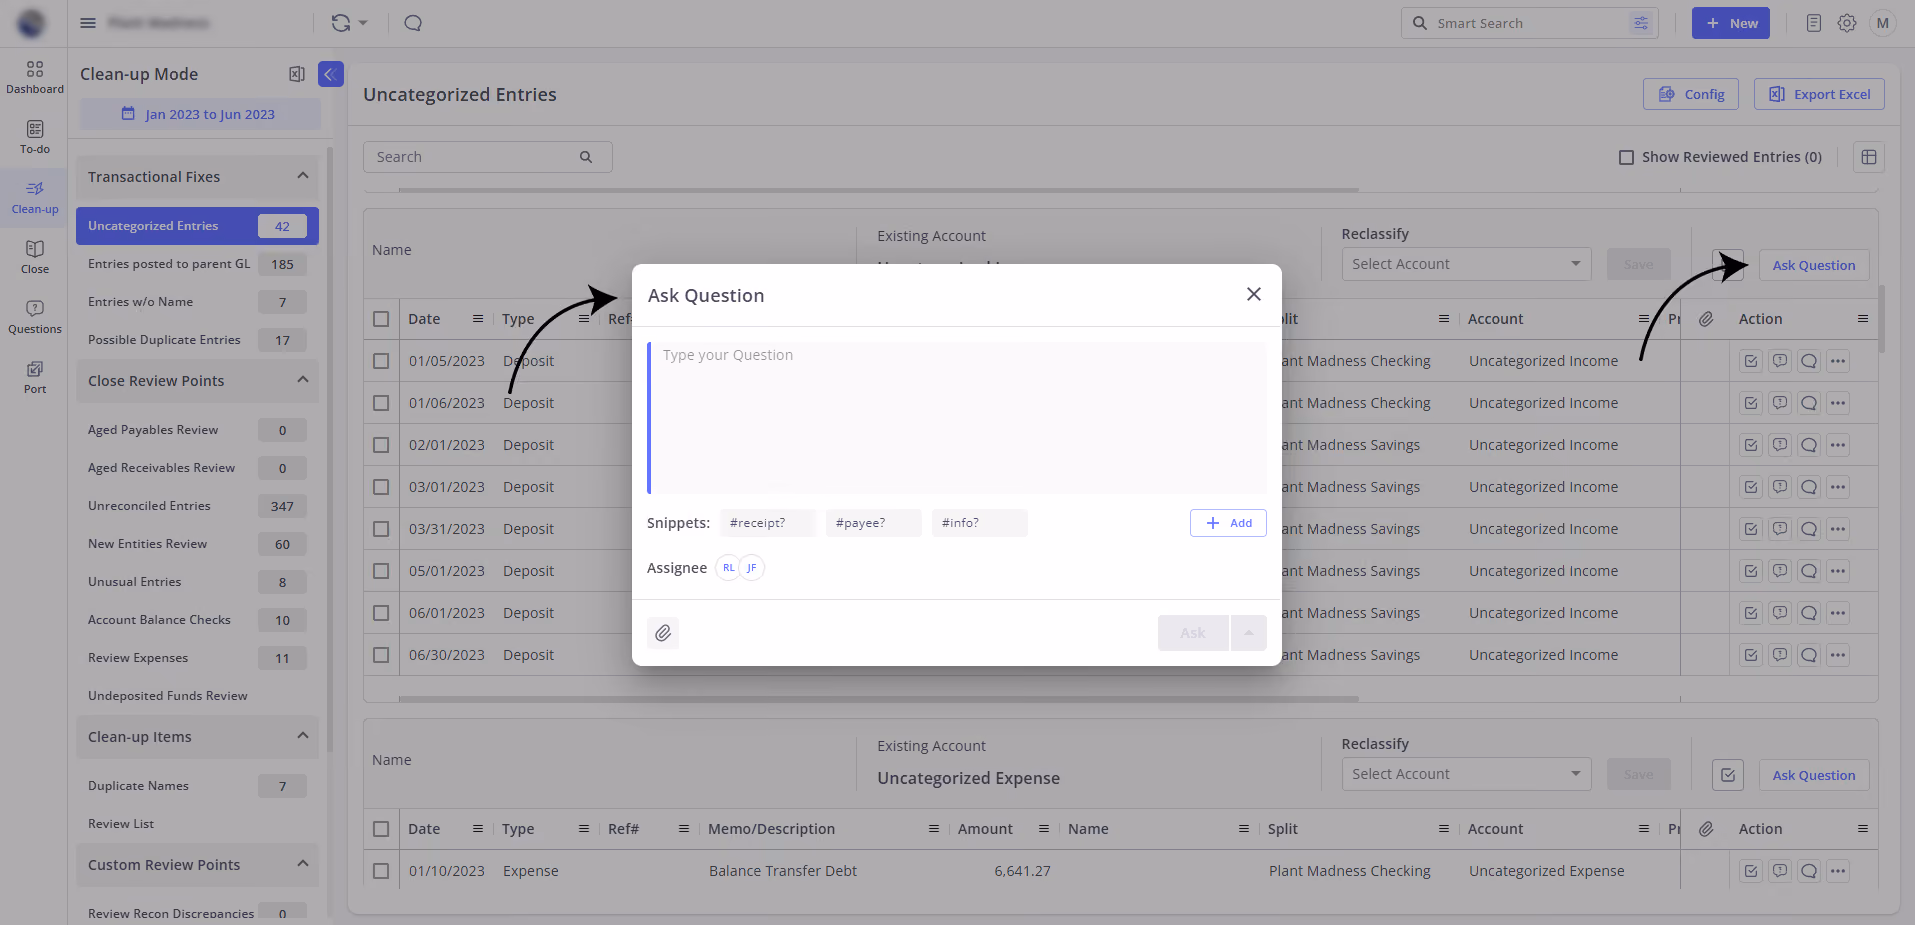Click the notes document icon in top bar

1814,23
